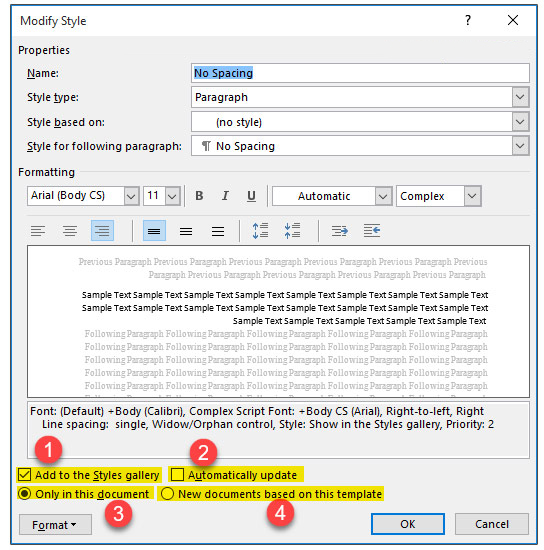Click the increase indent icon
The width and height of the screenshot is (544, 550).
click(x=372, y=231)
